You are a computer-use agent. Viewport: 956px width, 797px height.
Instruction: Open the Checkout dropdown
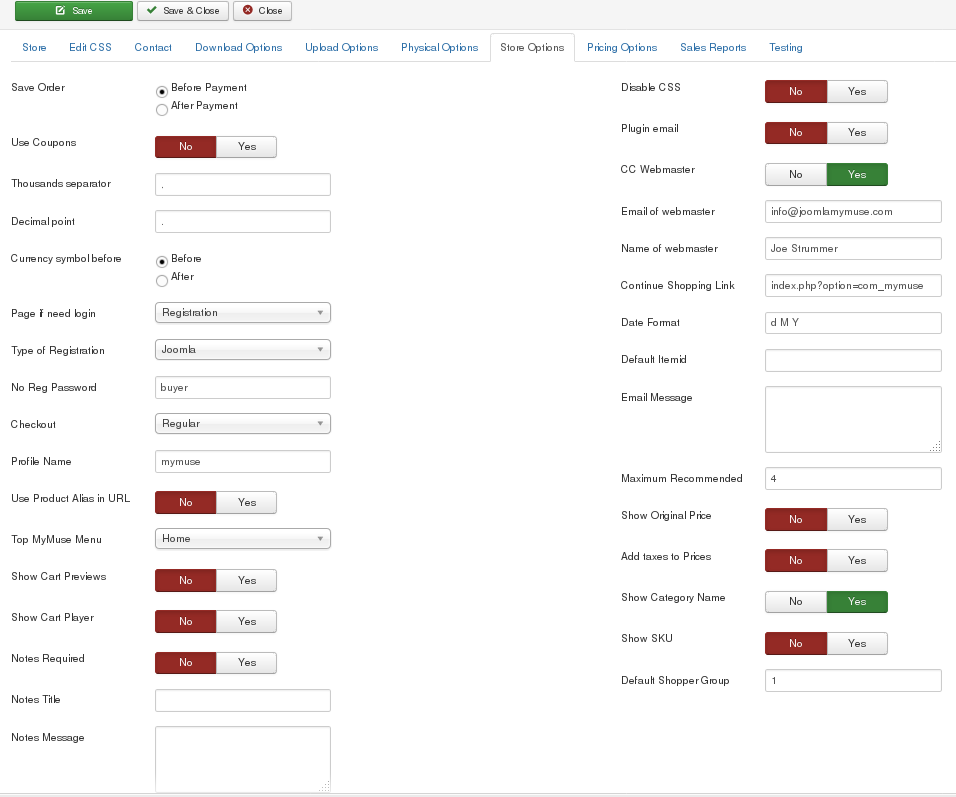pos(243,424)
